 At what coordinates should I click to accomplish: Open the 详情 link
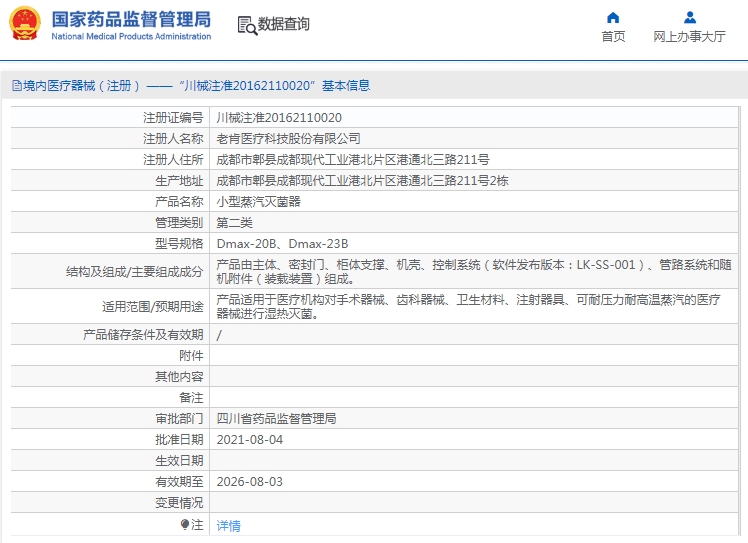[229, 526]
